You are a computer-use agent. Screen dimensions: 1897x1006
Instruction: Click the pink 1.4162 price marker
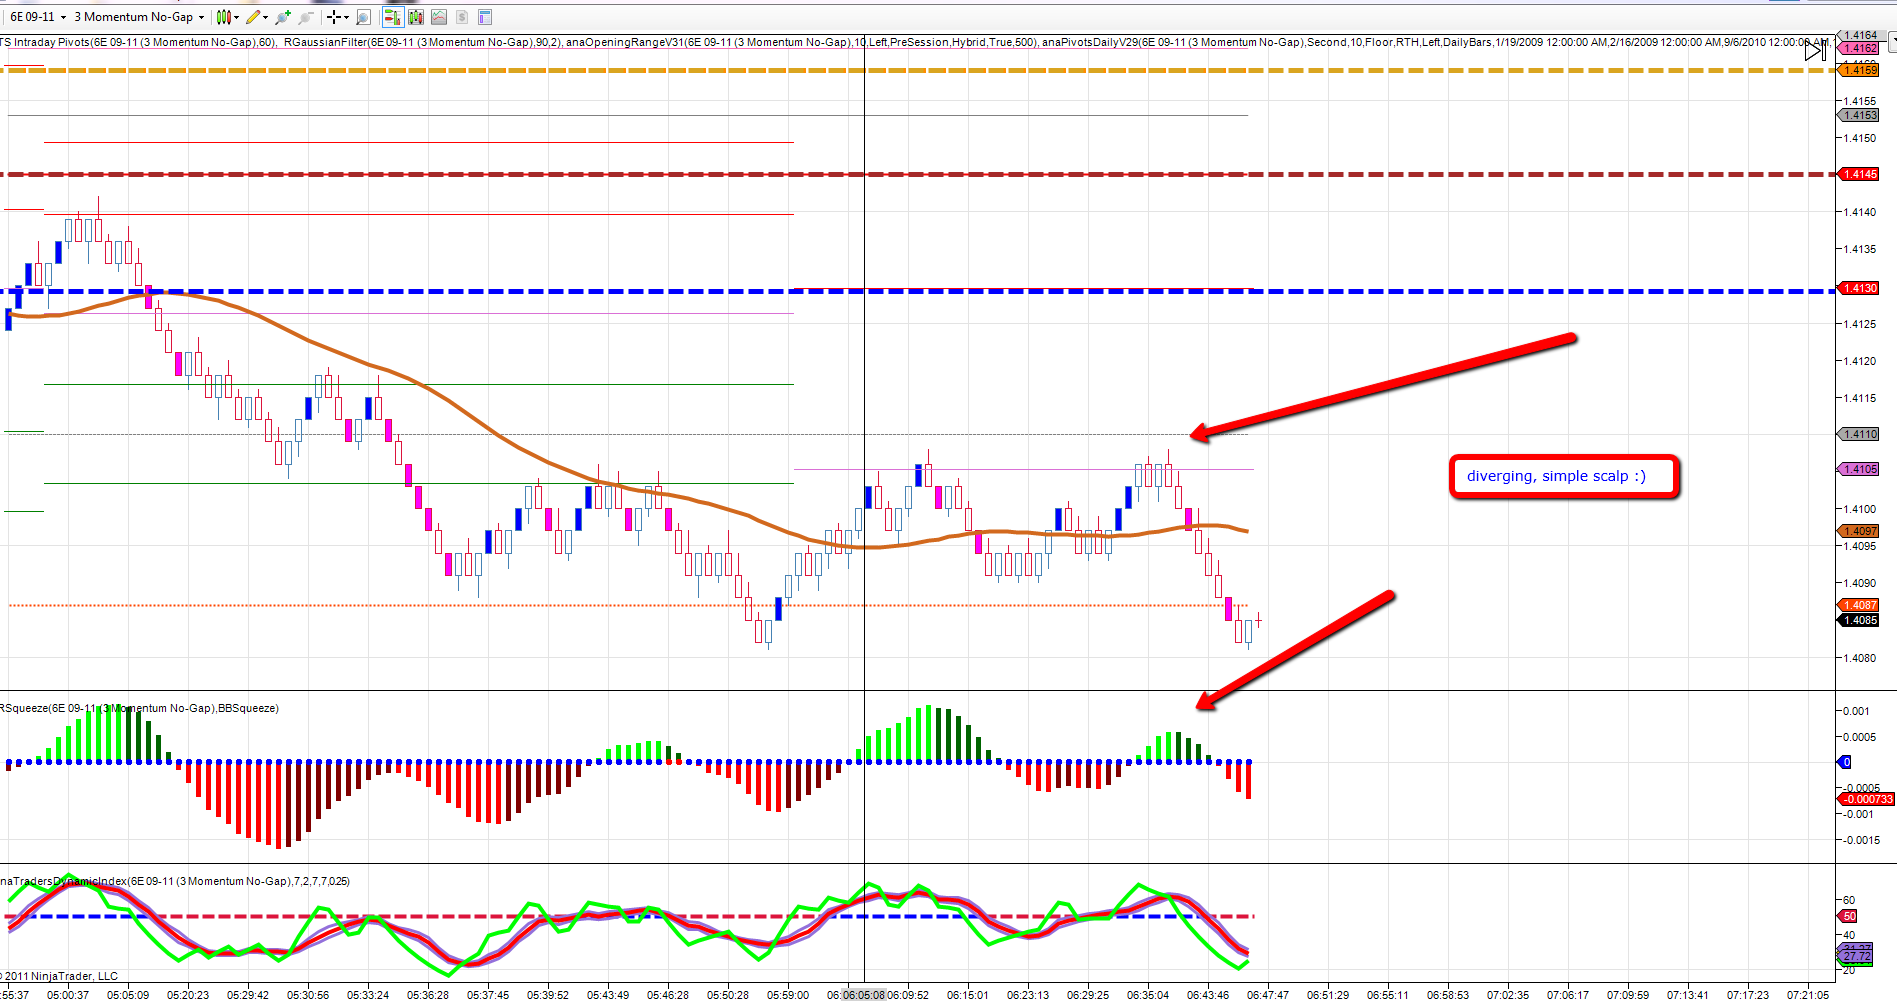1859,48
